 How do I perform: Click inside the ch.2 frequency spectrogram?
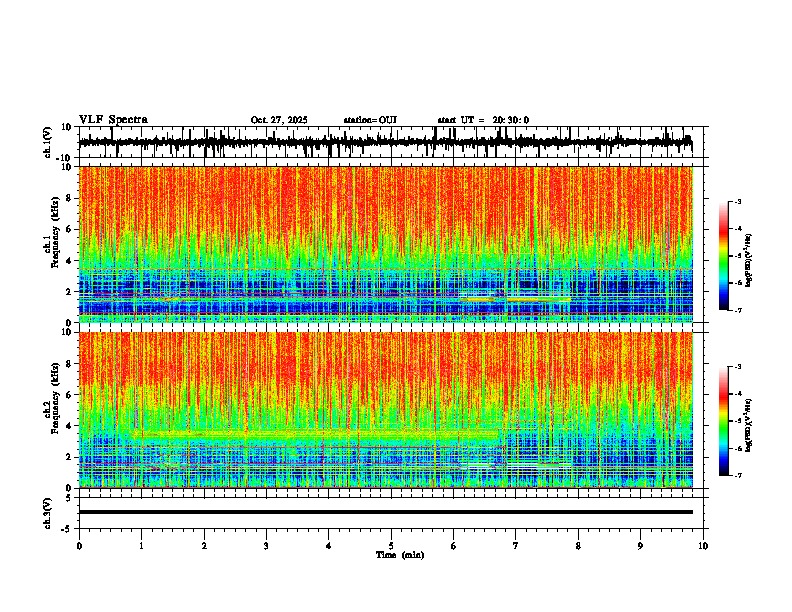(x=385, y=410)
